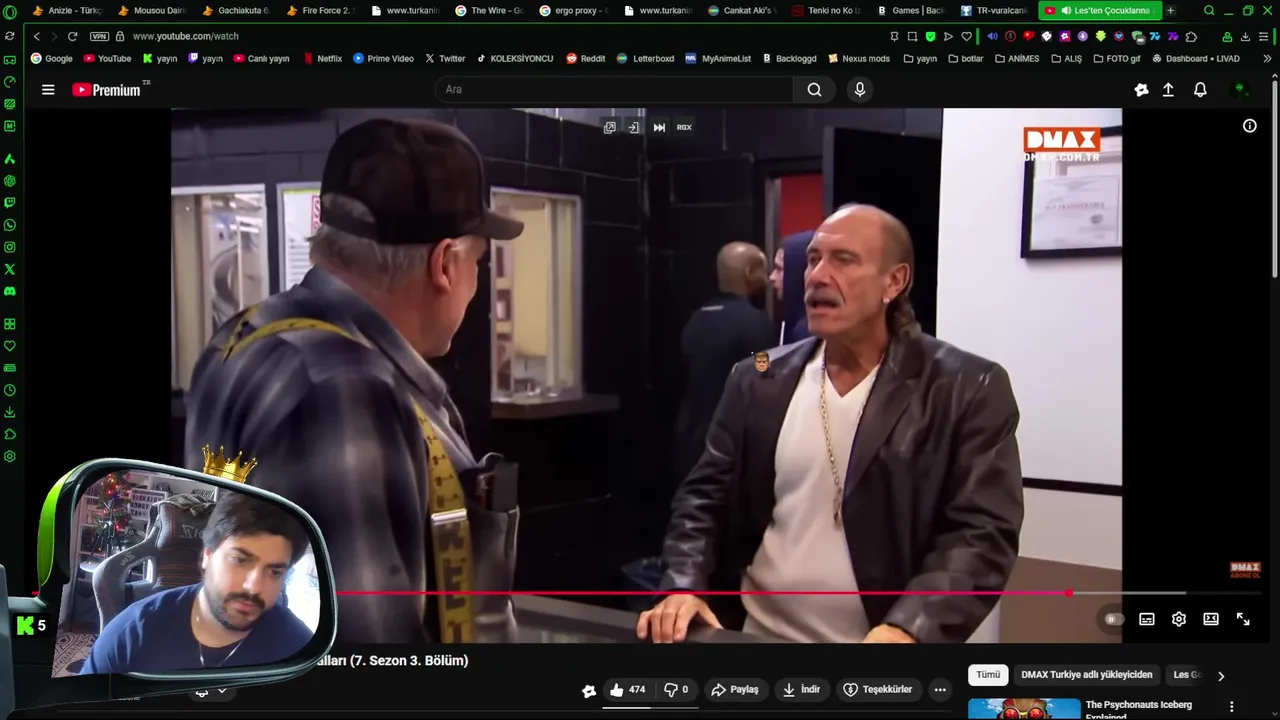Viewport: 1280px width, 720px height.
Task: Toggle subtitles in the video player
Action: 1147,619
